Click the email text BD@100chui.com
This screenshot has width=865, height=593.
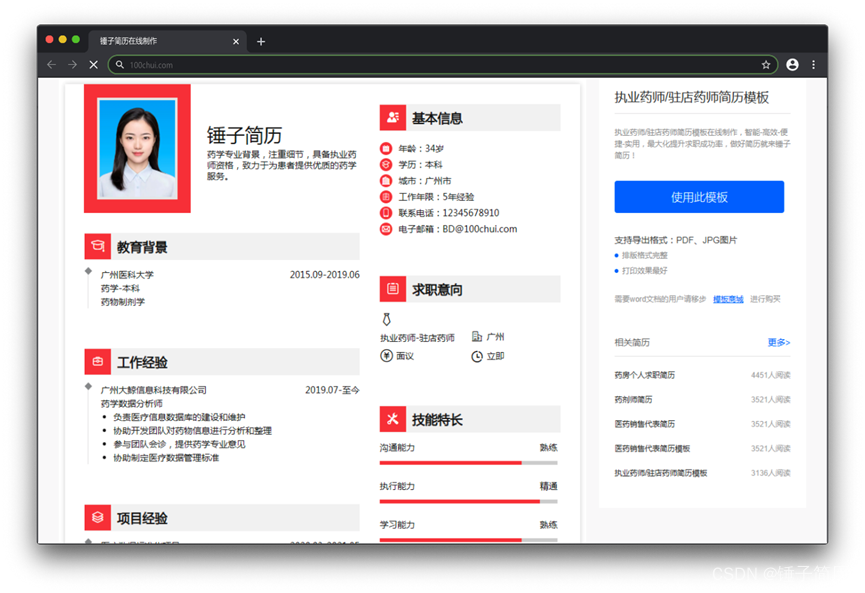coord(480,229)
